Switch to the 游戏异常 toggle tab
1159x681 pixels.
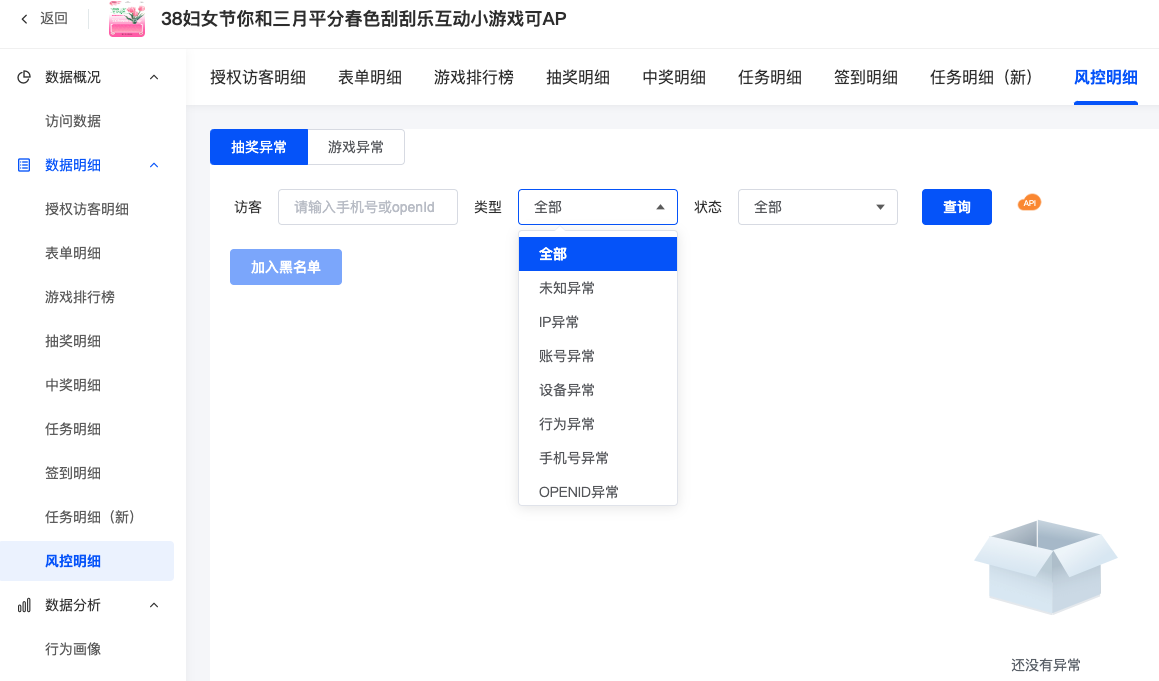pos(356,147)
